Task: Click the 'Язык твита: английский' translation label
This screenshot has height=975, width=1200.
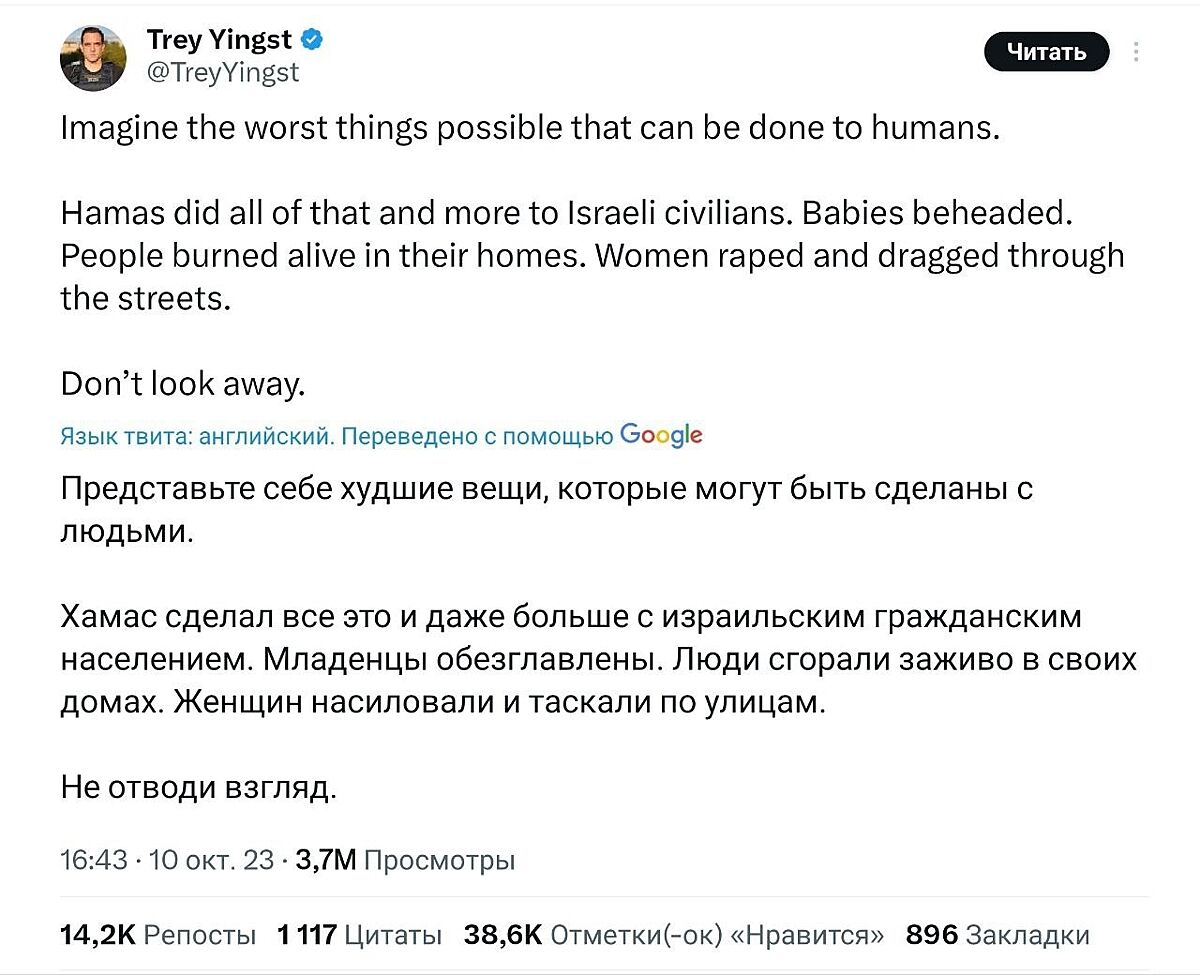Action: [195, 436]
